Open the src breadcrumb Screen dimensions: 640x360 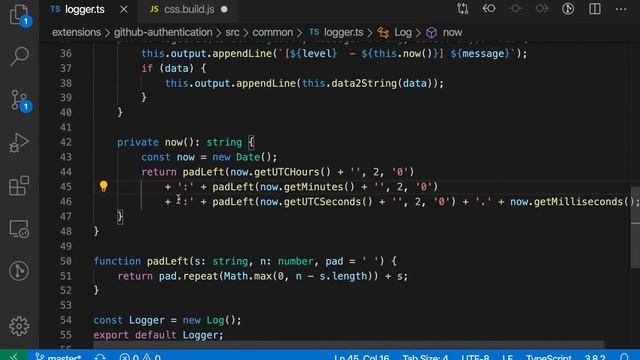(x=232, y=32)
